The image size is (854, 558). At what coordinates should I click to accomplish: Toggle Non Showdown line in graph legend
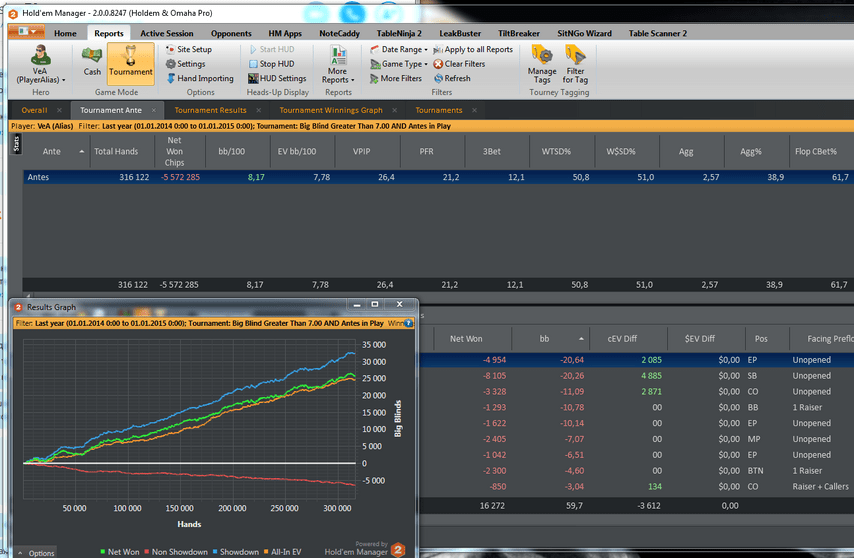point(176,551)
